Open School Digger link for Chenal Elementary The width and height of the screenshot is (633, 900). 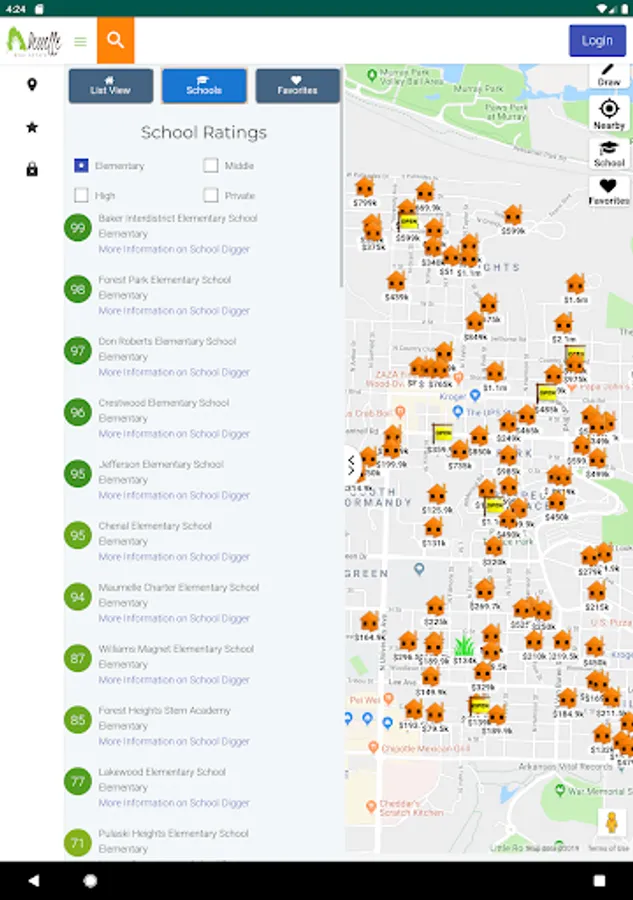174,556
